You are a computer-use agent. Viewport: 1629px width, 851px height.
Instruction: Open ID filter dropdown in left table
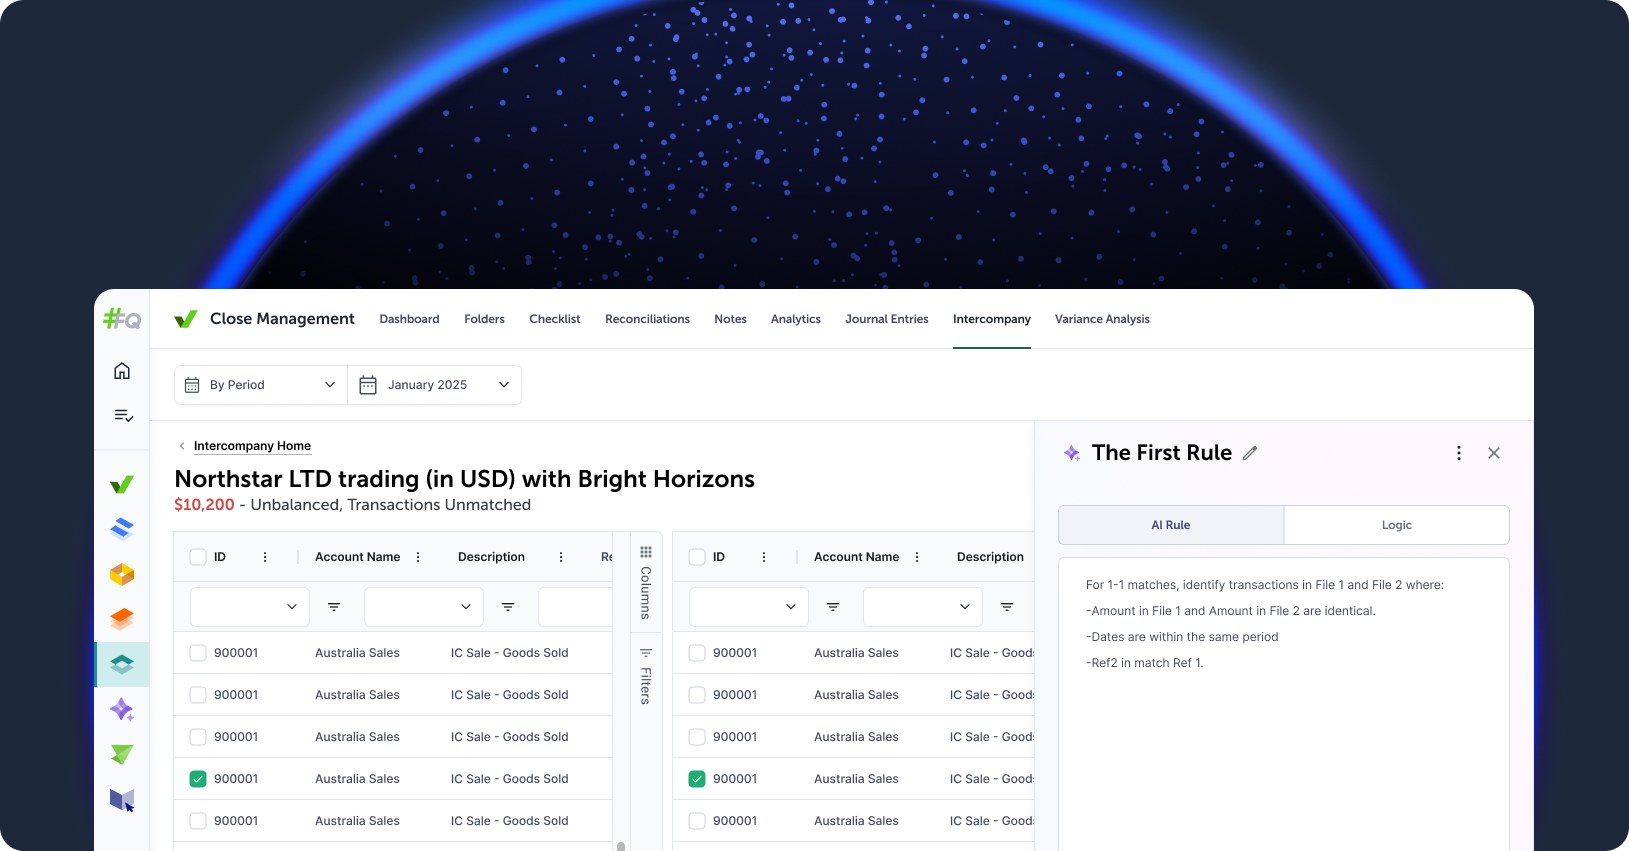pyautogui.click(x=250, y=607)
